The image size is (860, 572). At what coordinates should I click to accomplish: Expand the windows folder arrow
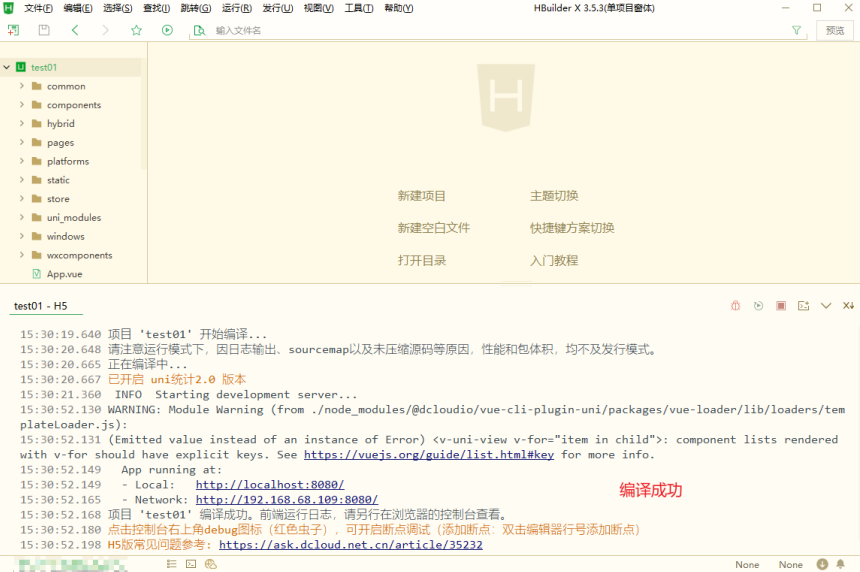coord(22,236)
